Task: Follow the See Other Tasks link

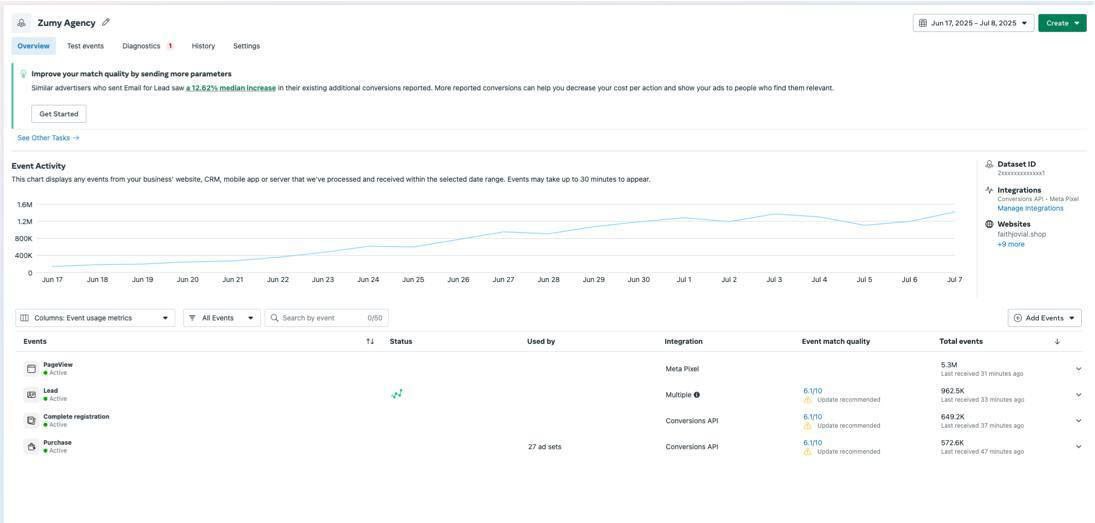Action: 48,138
